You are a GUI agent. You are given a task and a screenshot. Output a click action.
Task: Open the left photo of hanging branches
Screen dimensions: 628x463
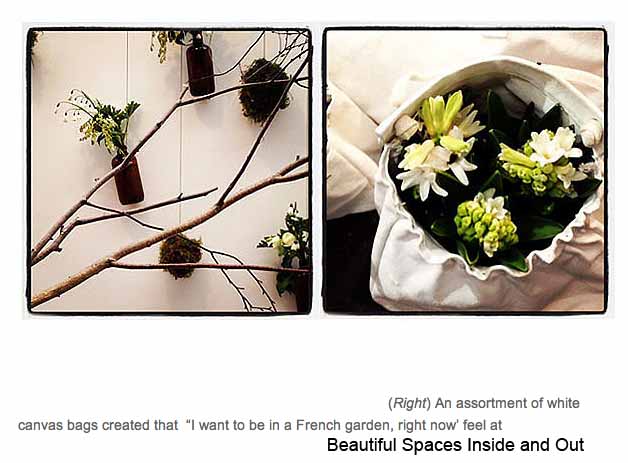(x=169, y=171)
